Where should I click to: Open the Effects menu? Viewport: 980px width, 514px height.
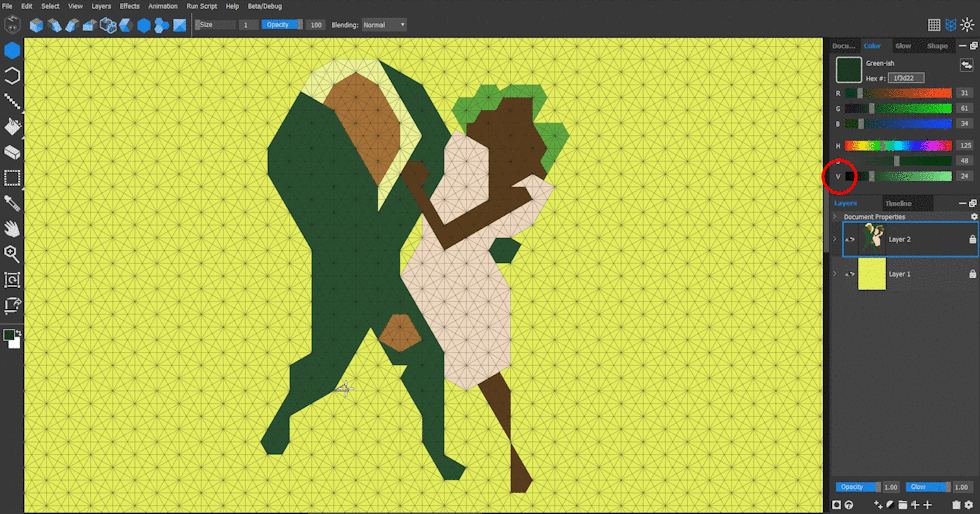[130, 6]
